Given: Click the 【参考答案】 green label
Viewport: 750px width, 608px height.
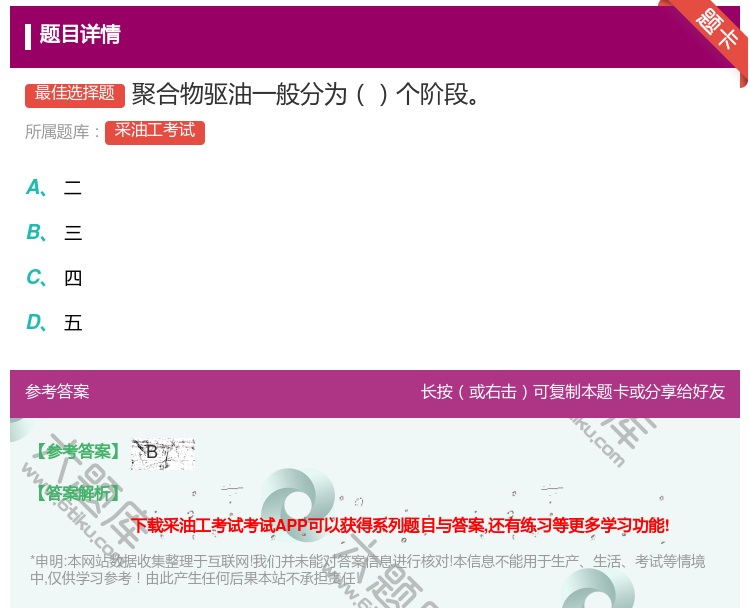Looking at the screenshot, I should [x=78, y=452].
